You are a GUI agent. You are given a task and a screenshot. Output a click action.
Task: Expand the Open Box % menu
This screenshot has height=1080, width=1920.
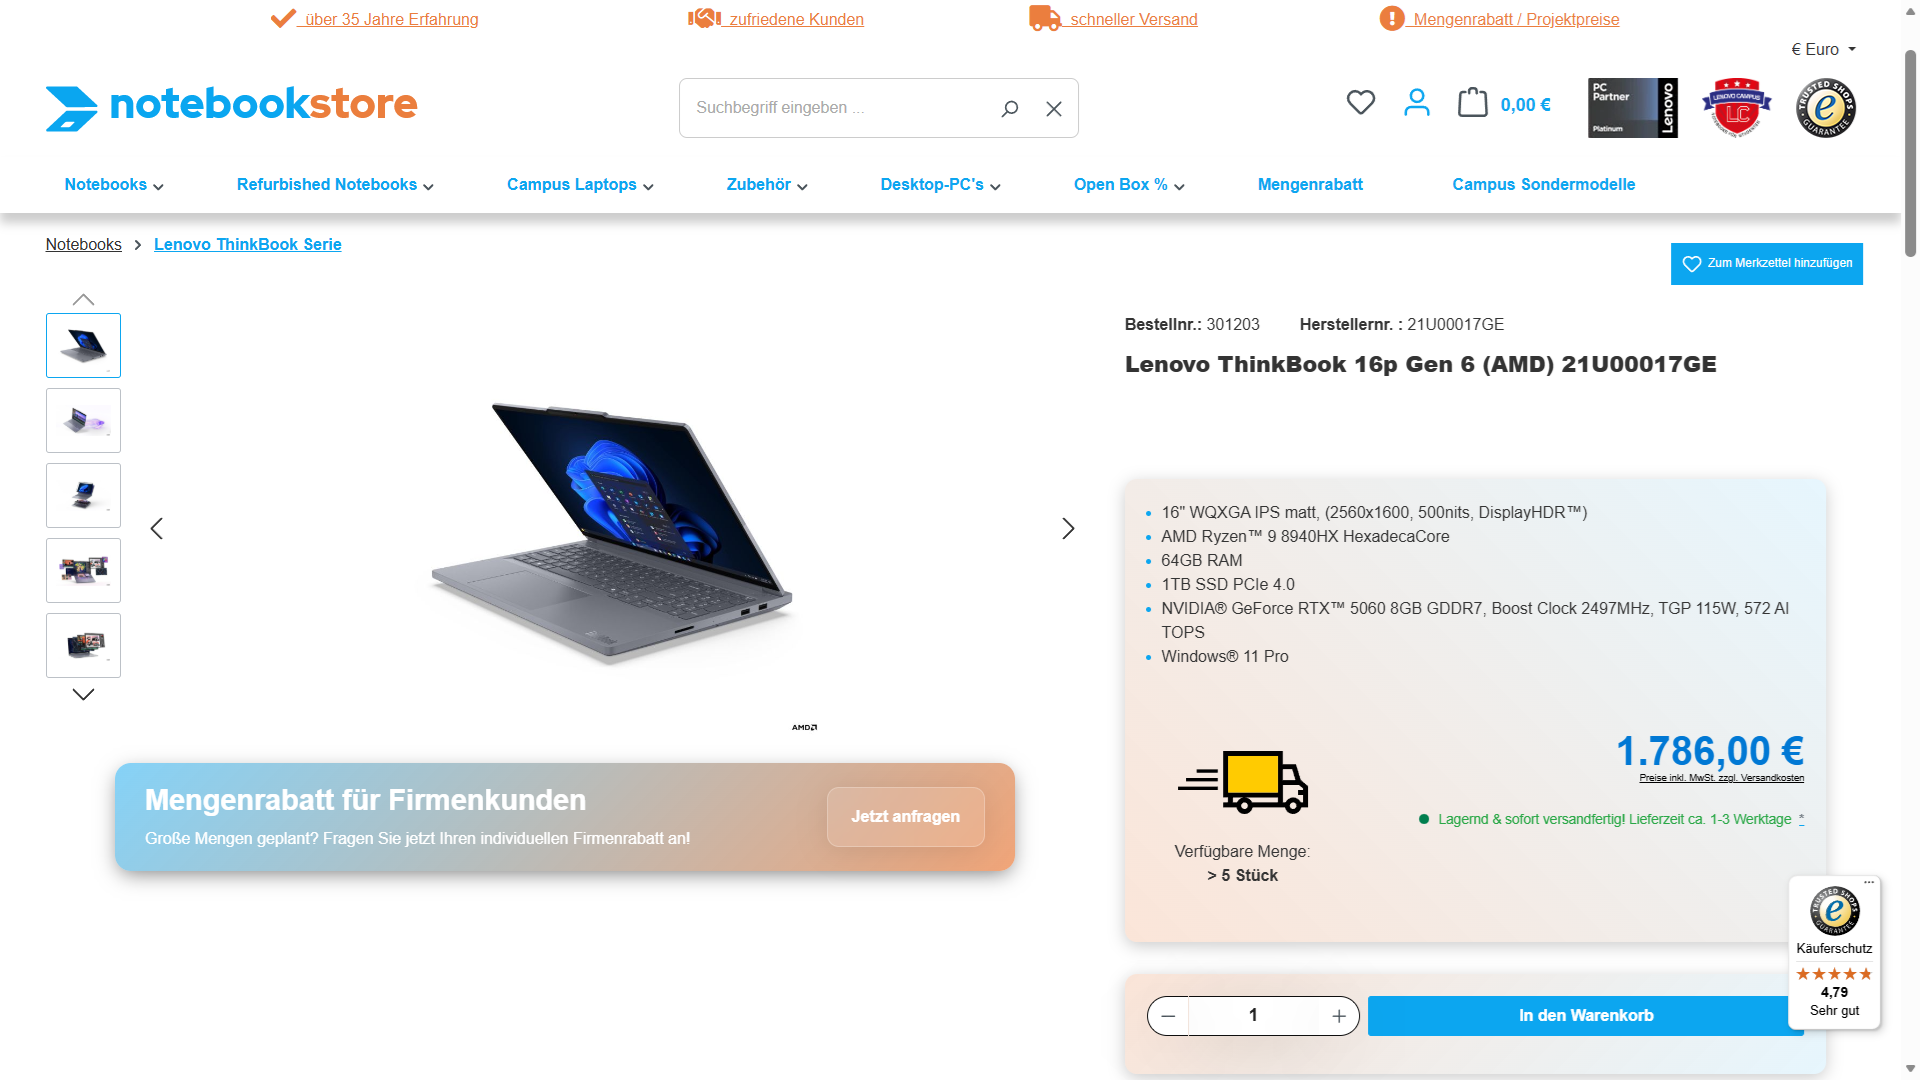[1129, 185]
